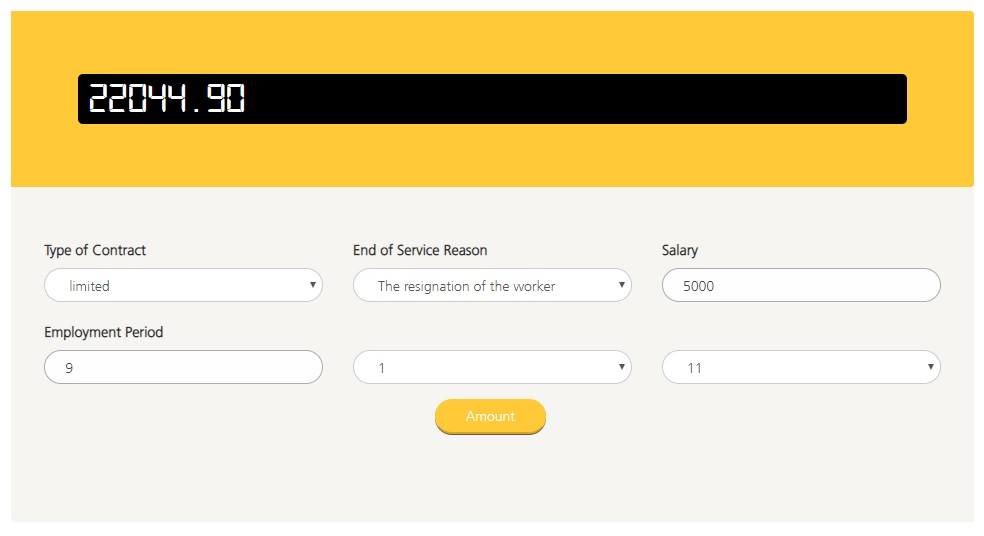Click the arrow on the dropdown showing 11
The height and width of the screenshot is (536, 984).
930,367
